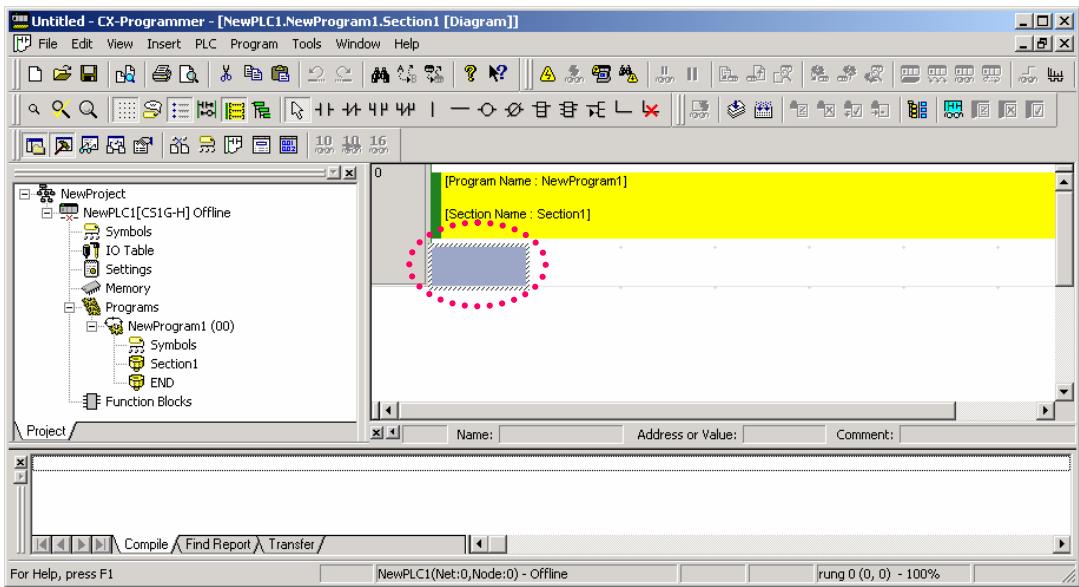The image size is (1079, 587).
Task: Zoom in with the large magnifier icon
Action: (x=88, y=109)
